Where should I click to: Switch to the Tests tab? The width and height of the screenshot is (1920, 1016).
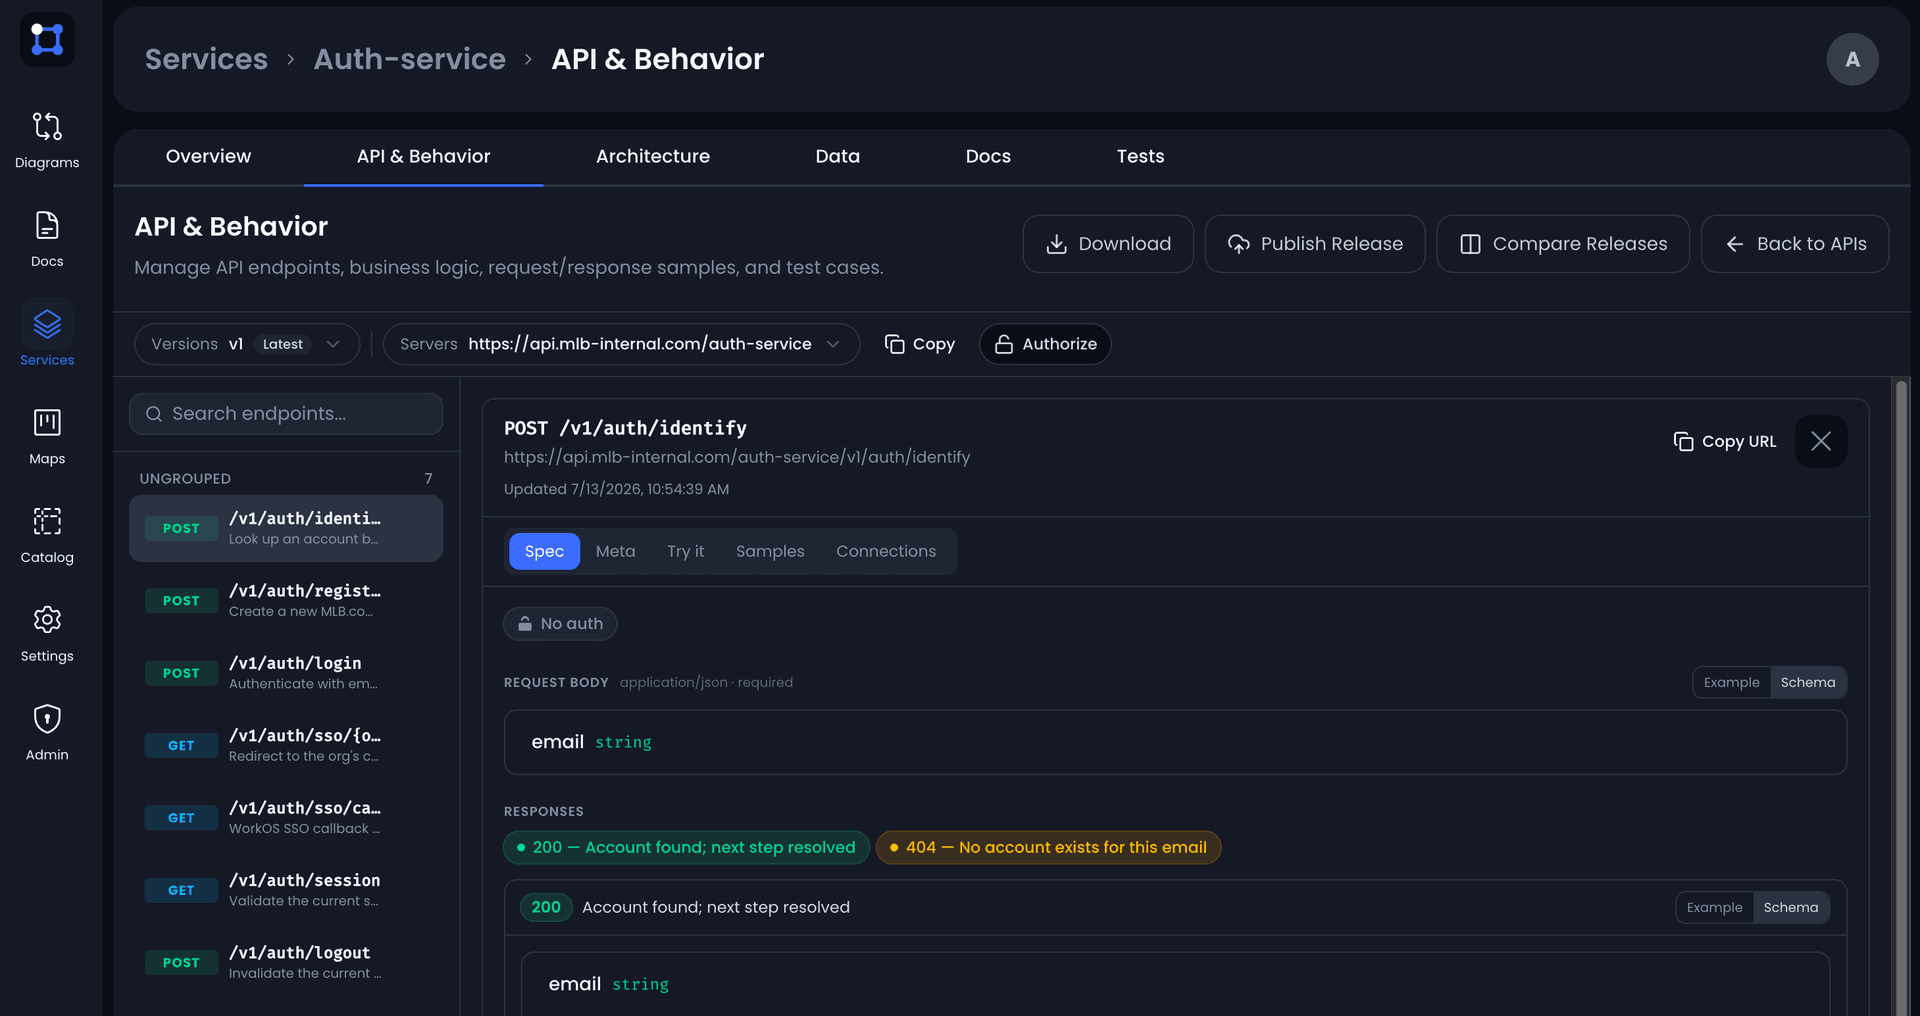coord(1140,156)
